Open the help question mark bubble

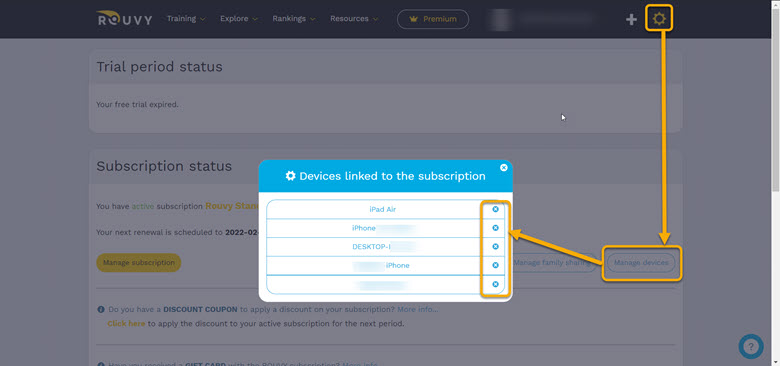[x=751, y=347]
